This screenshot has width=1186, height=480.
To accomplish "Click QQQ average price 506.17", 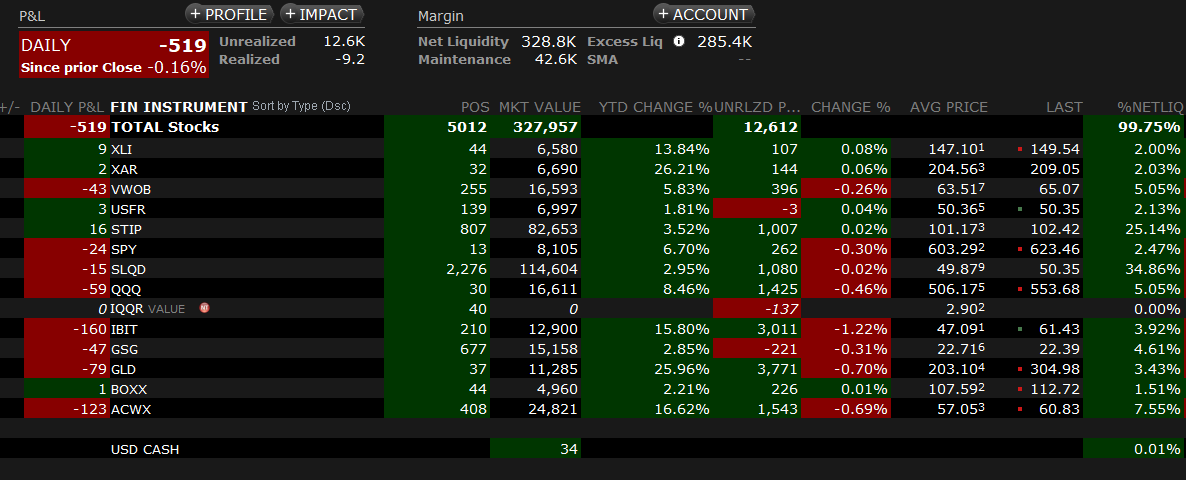I will 955,289.
